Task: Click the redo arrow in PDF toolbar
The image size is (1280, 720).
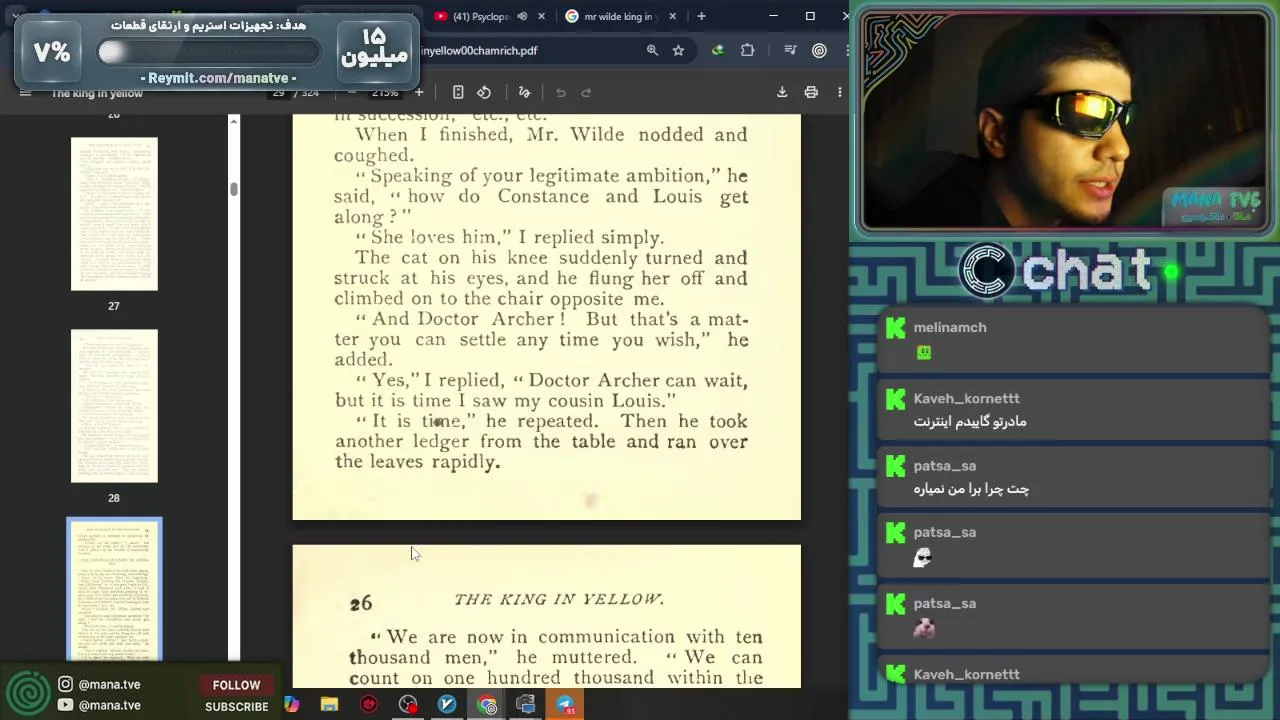Action: (x=587, y=92)
